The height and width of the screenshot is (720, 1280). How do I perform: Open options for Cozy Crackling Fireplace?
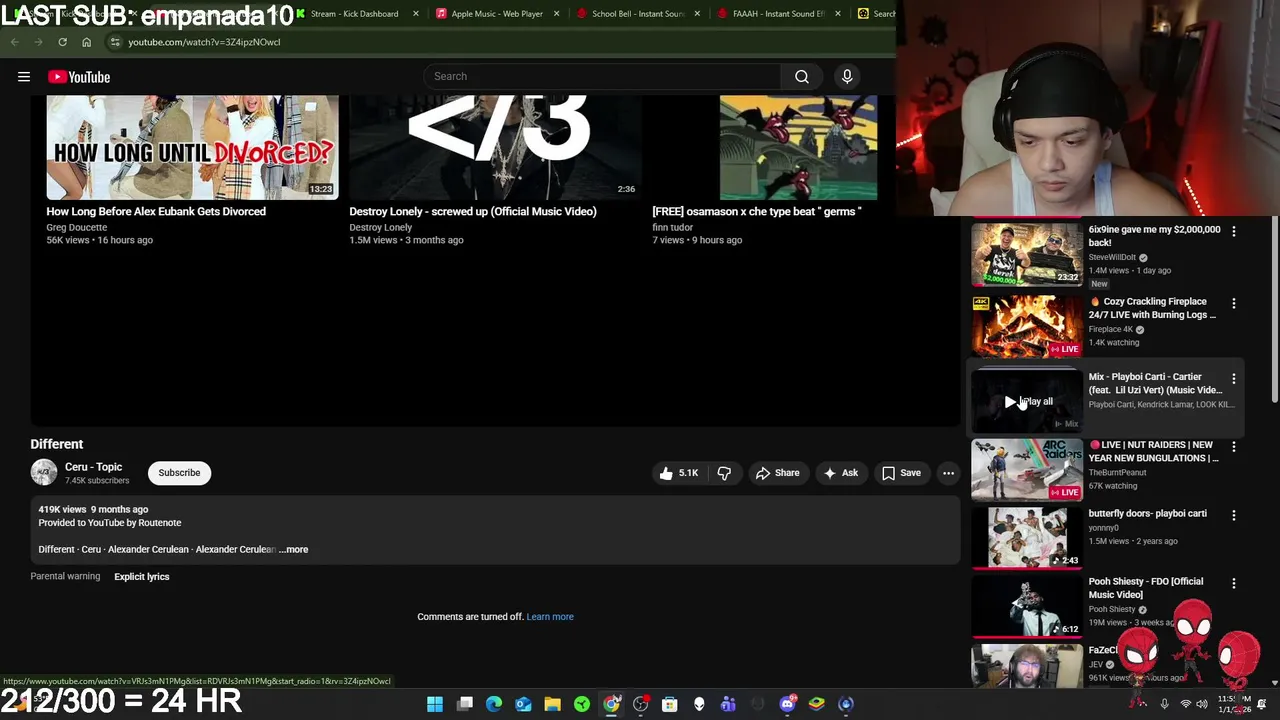click(x=1233, y=303)
